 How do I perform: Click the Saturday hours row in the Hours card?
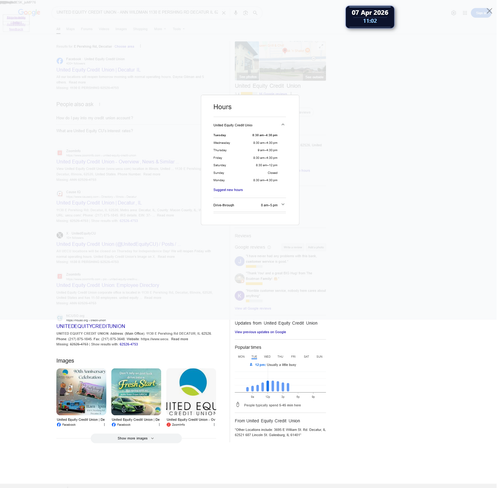[245, 165]
